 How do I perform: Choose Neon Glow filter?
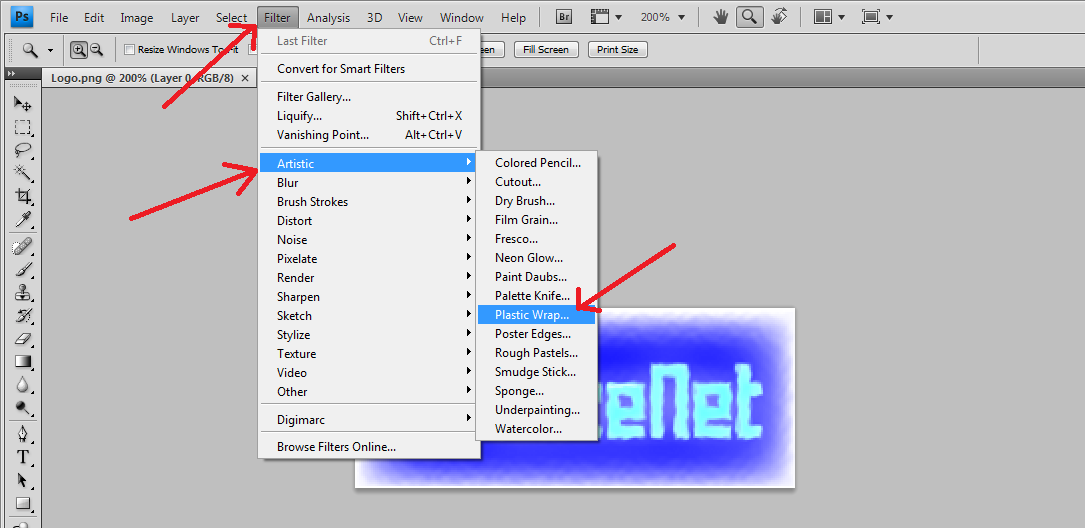(536, 258)
